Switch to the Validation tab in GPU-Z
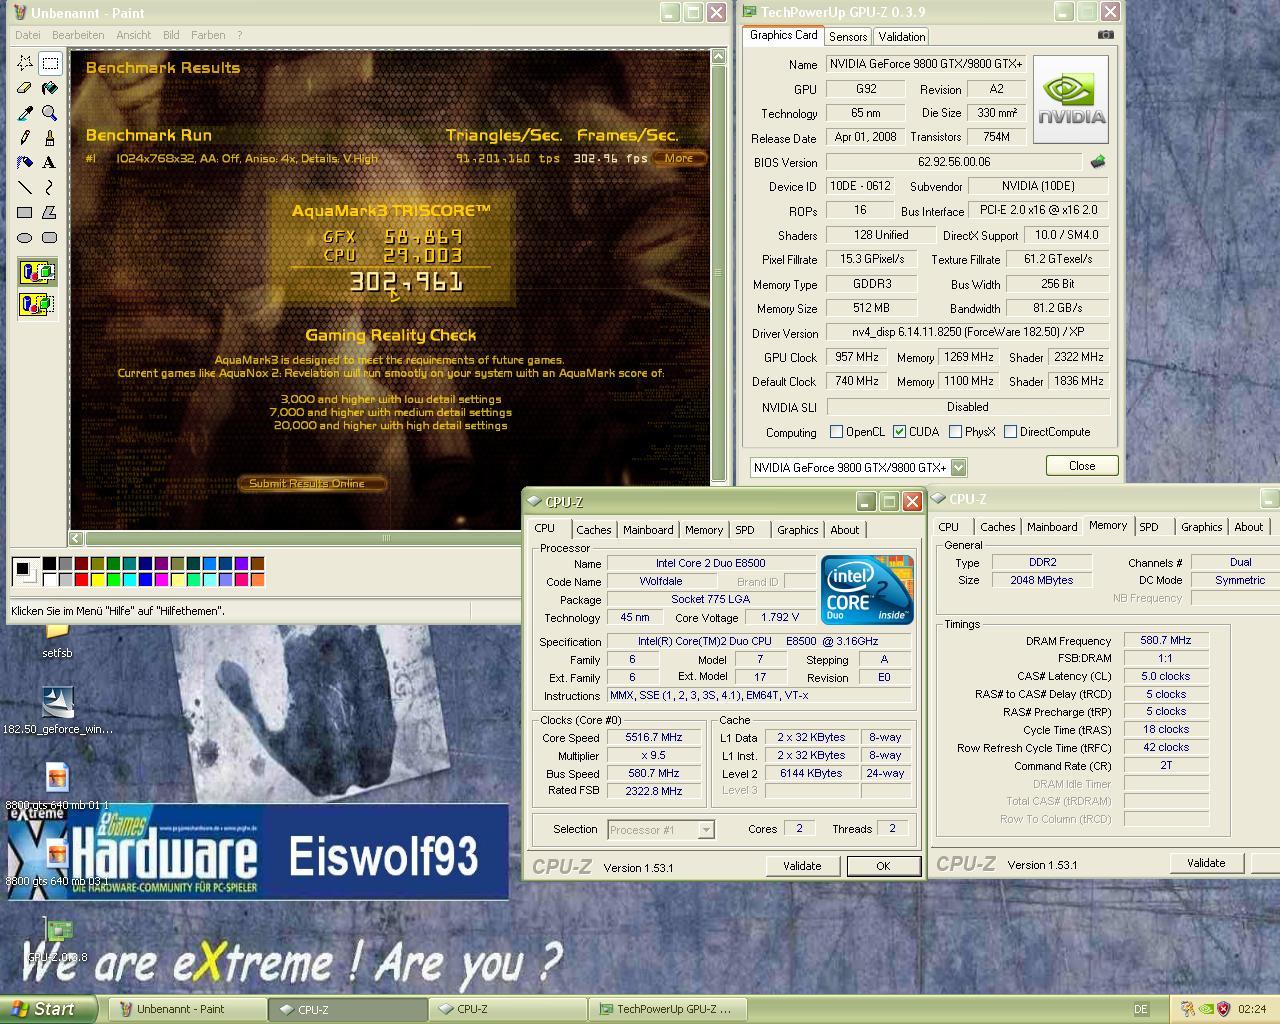1280x1024 pixels. (902, 37)
